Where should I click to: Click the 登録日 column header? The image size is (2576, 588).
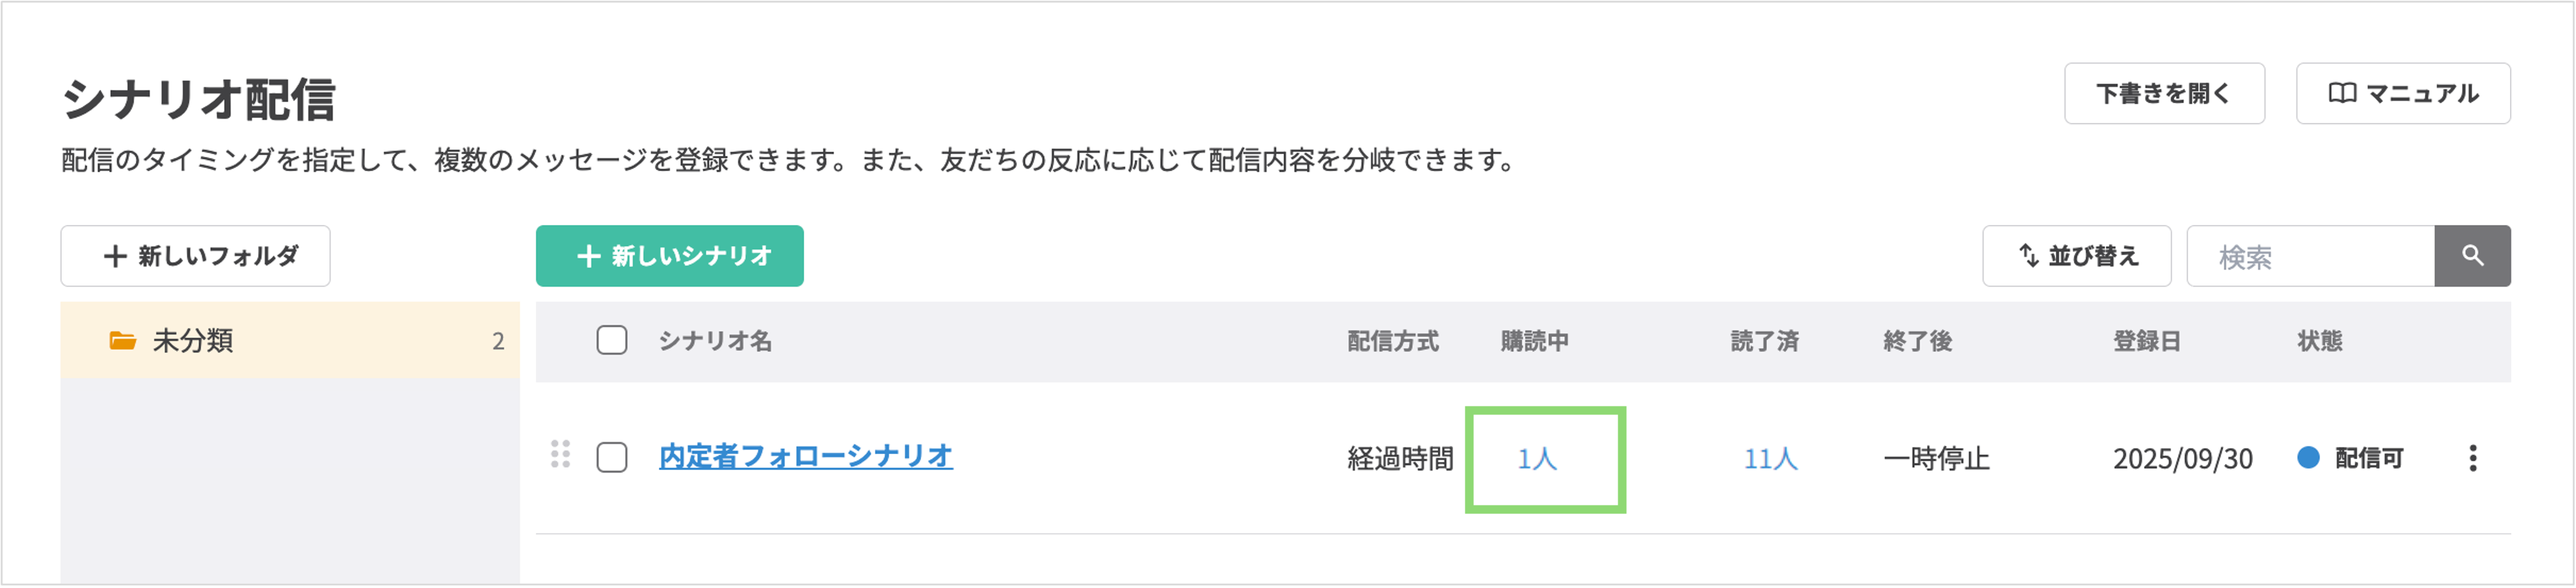pos(2146,341)
